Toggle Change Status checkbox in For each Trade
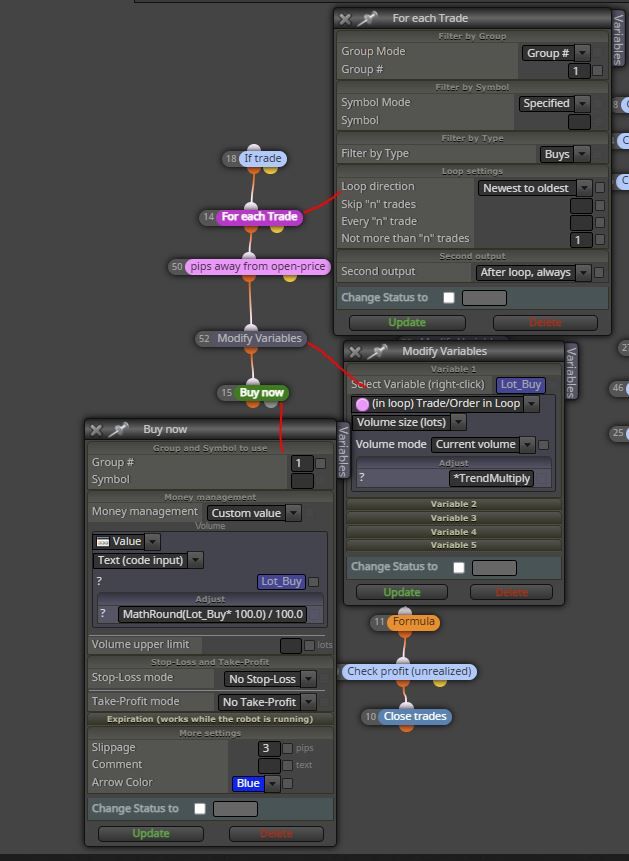This screenshot has width=629, height=861. click(x=449, y=298)
